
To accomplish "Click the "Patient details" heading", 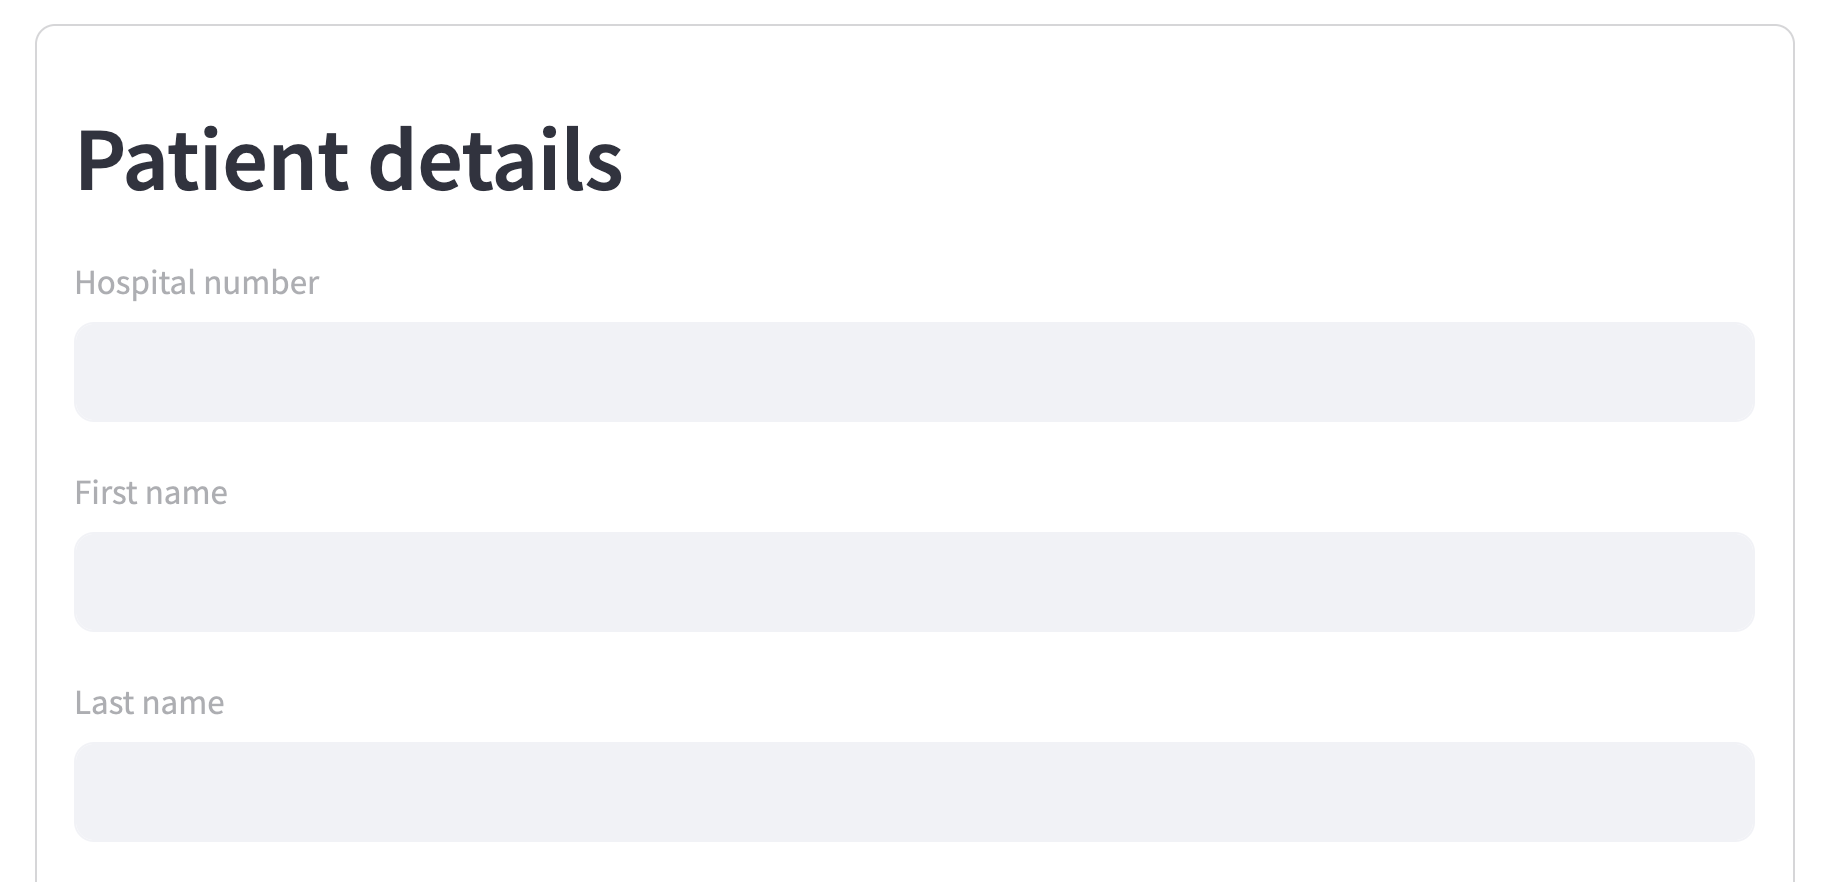I will click(349, 160).
